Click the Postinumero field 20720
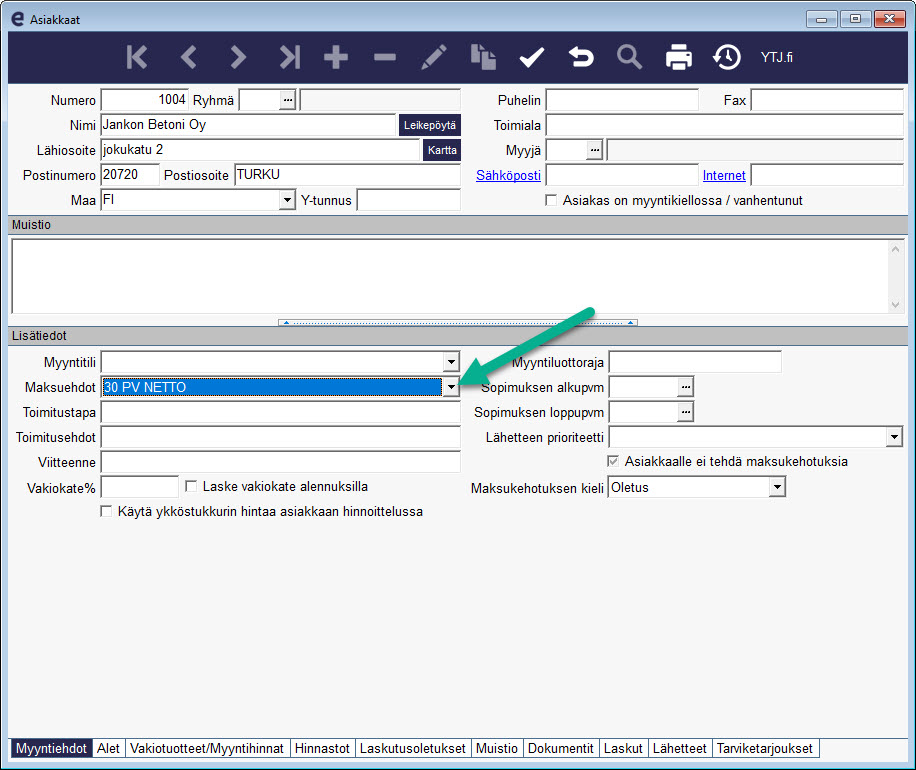Viewport: 916px width, 770px height. coord(130,175)
